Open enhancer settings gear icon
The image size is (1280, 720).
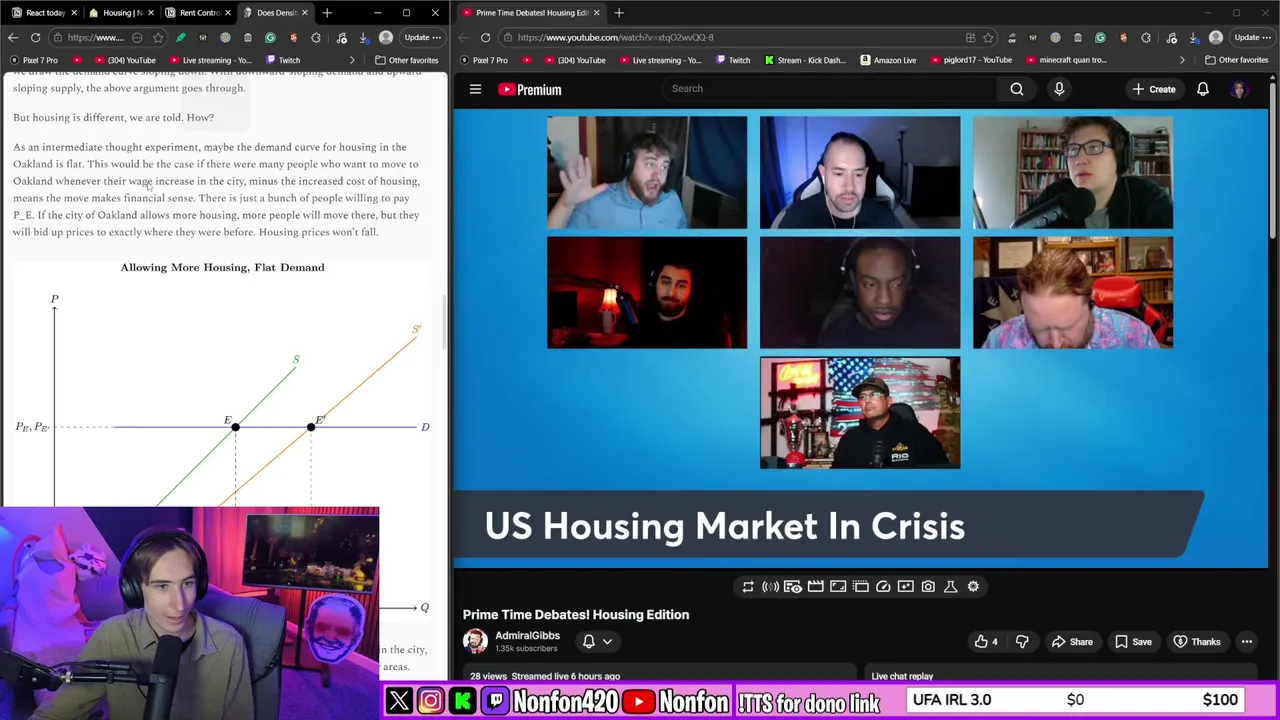pos(973,587)
